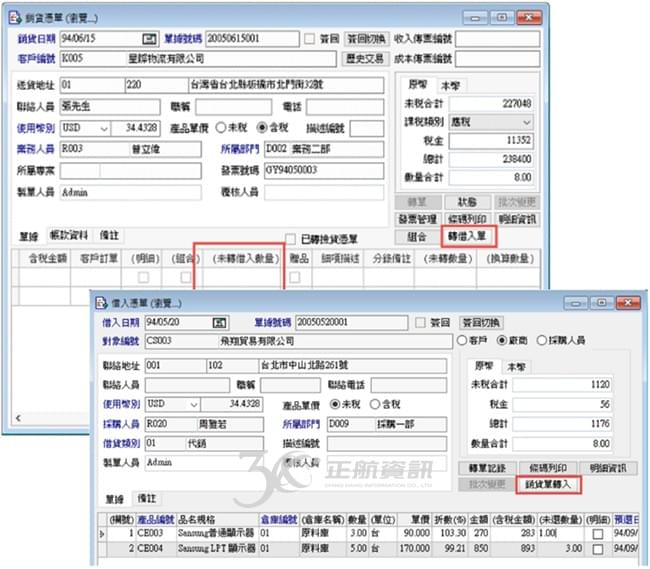Switch to 備註 tab in the borrow voucher
650x569 pixels.
tap(147, 498)
